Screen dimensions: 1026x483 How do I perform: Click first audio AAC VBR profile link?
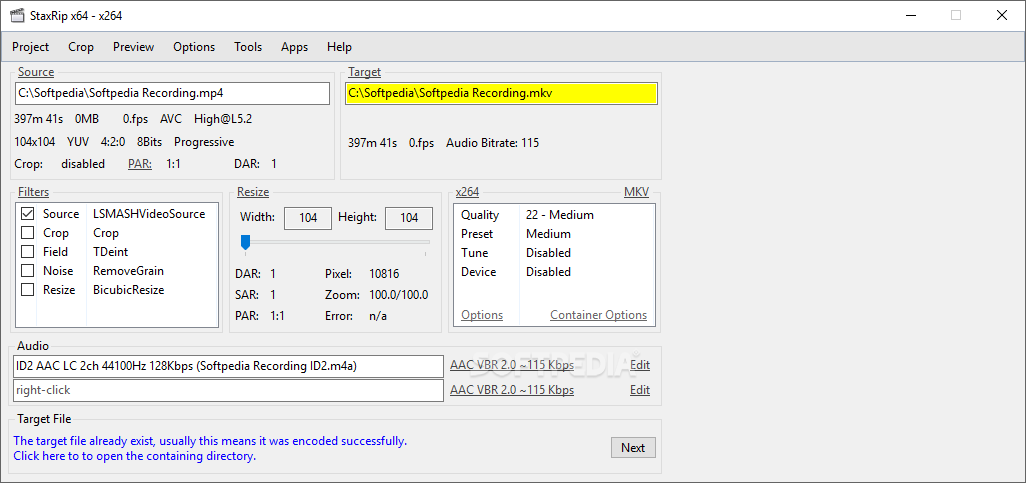pos(512,365)
